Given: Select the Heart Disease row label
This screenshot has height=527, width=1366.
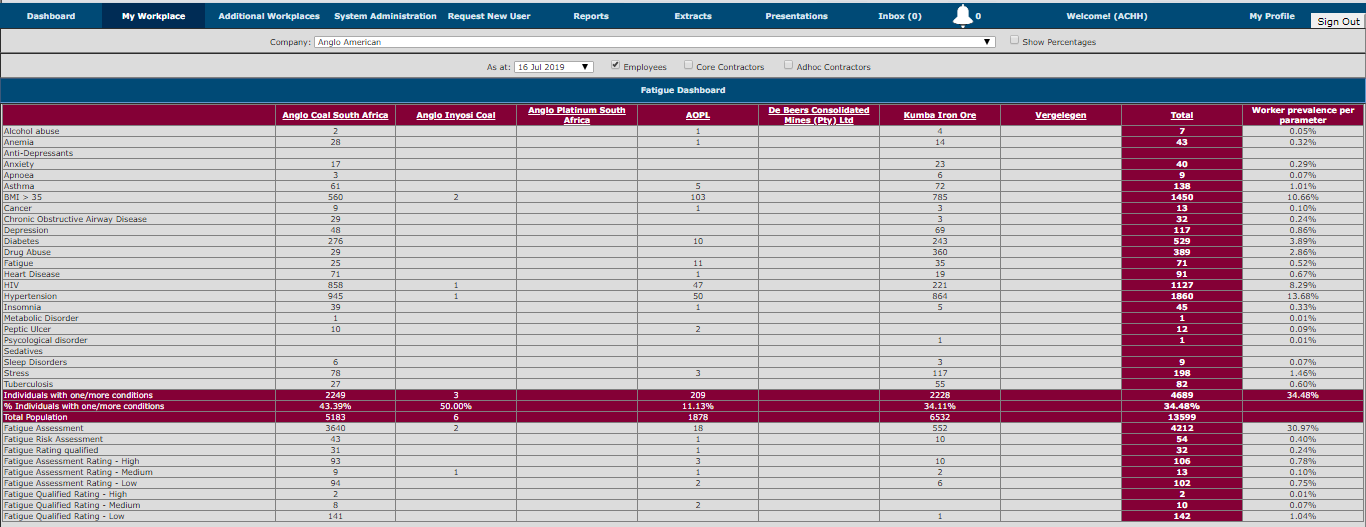Looking at the screenshot, I should [31, 274].
